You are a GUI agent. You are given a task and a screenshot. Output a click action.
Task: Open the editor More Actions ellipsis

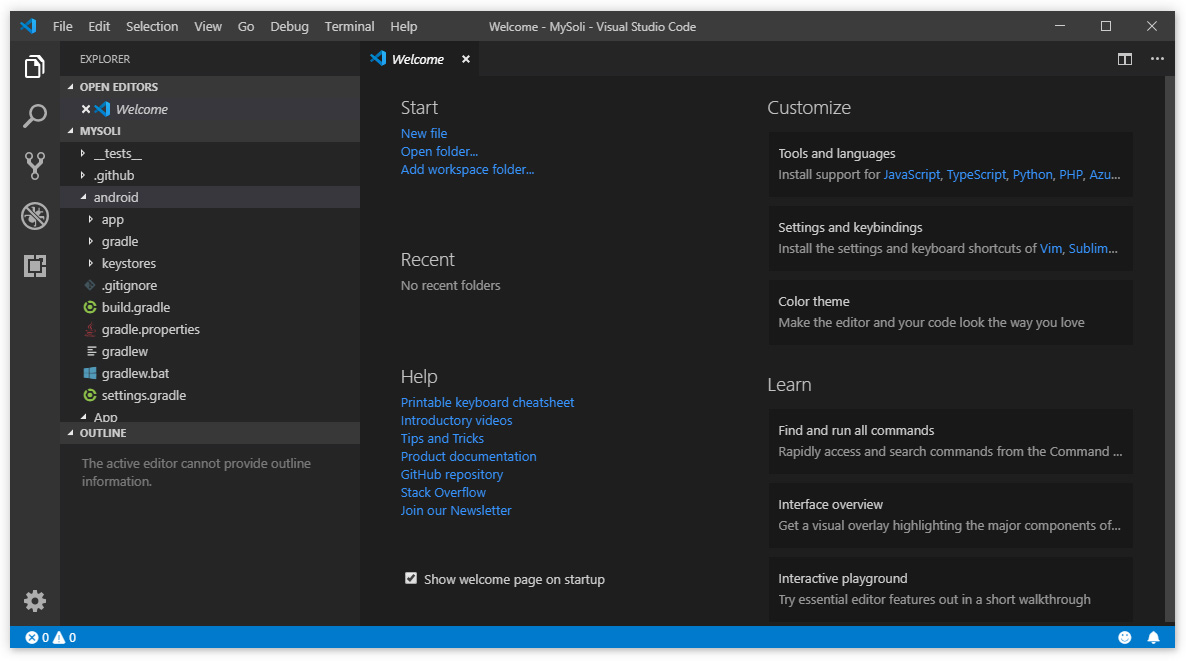1157,59
